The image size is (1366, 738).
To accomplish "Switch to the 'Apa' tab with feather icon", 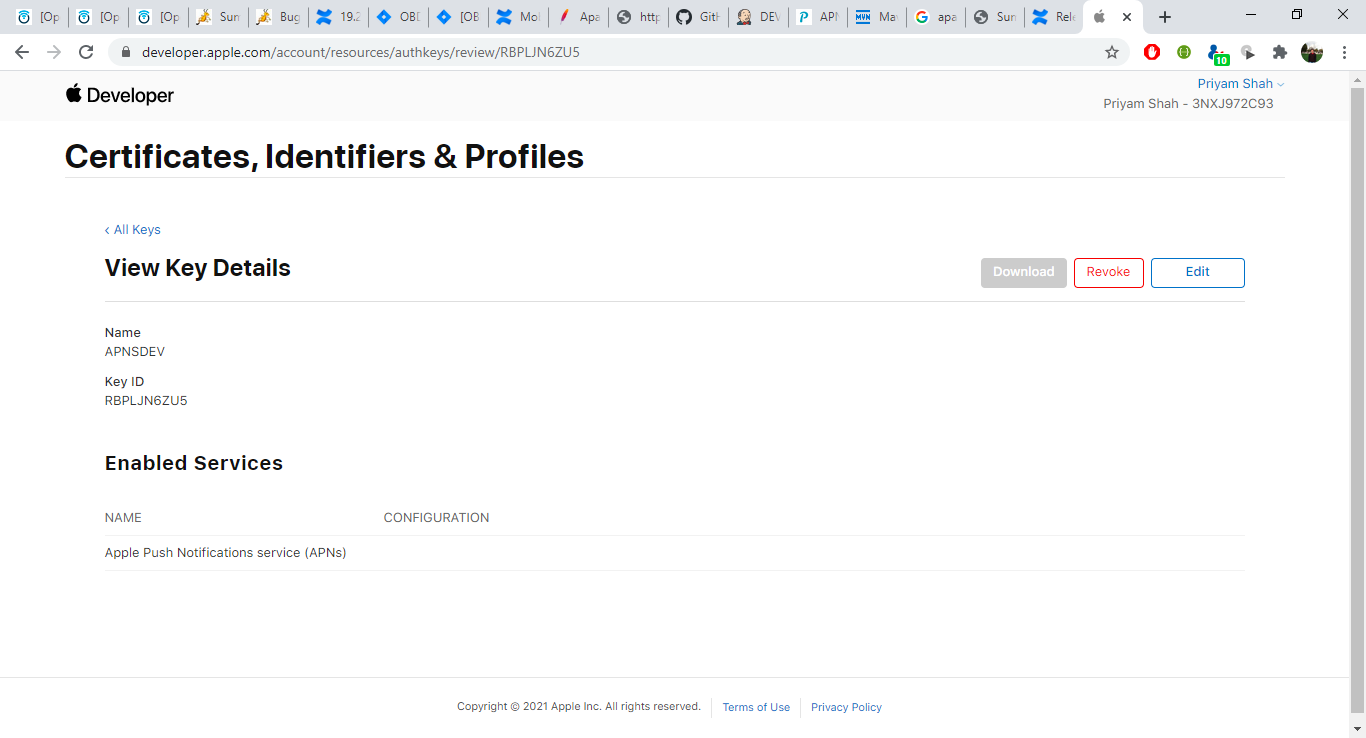I will click(x=577, y=17).
